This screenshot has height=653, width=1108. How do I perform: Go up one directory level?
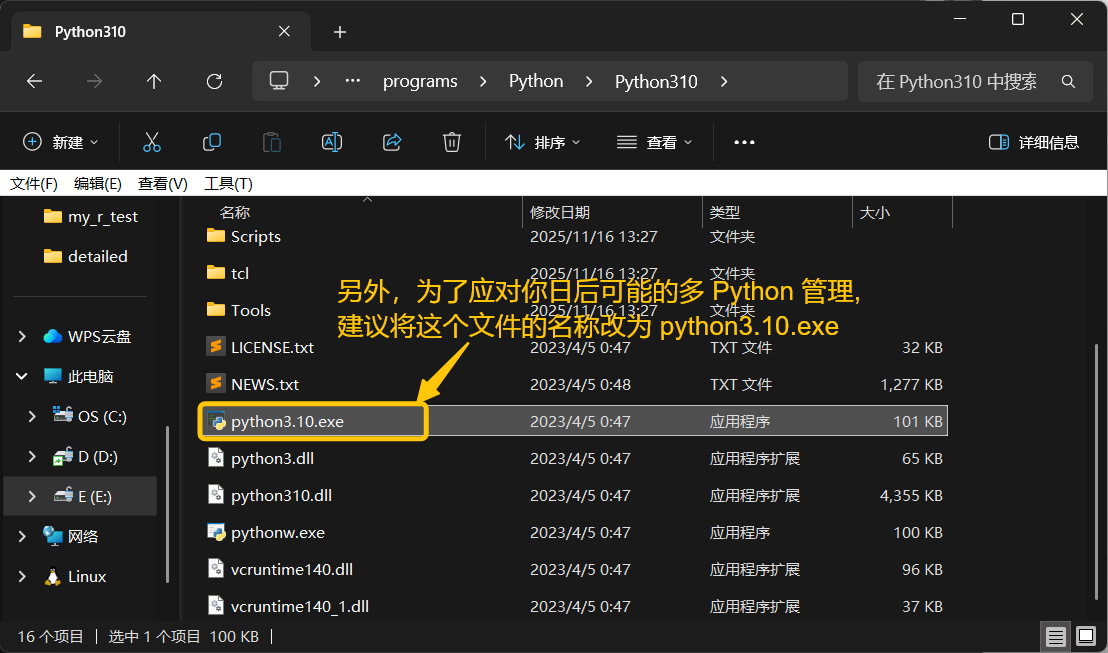154,82
